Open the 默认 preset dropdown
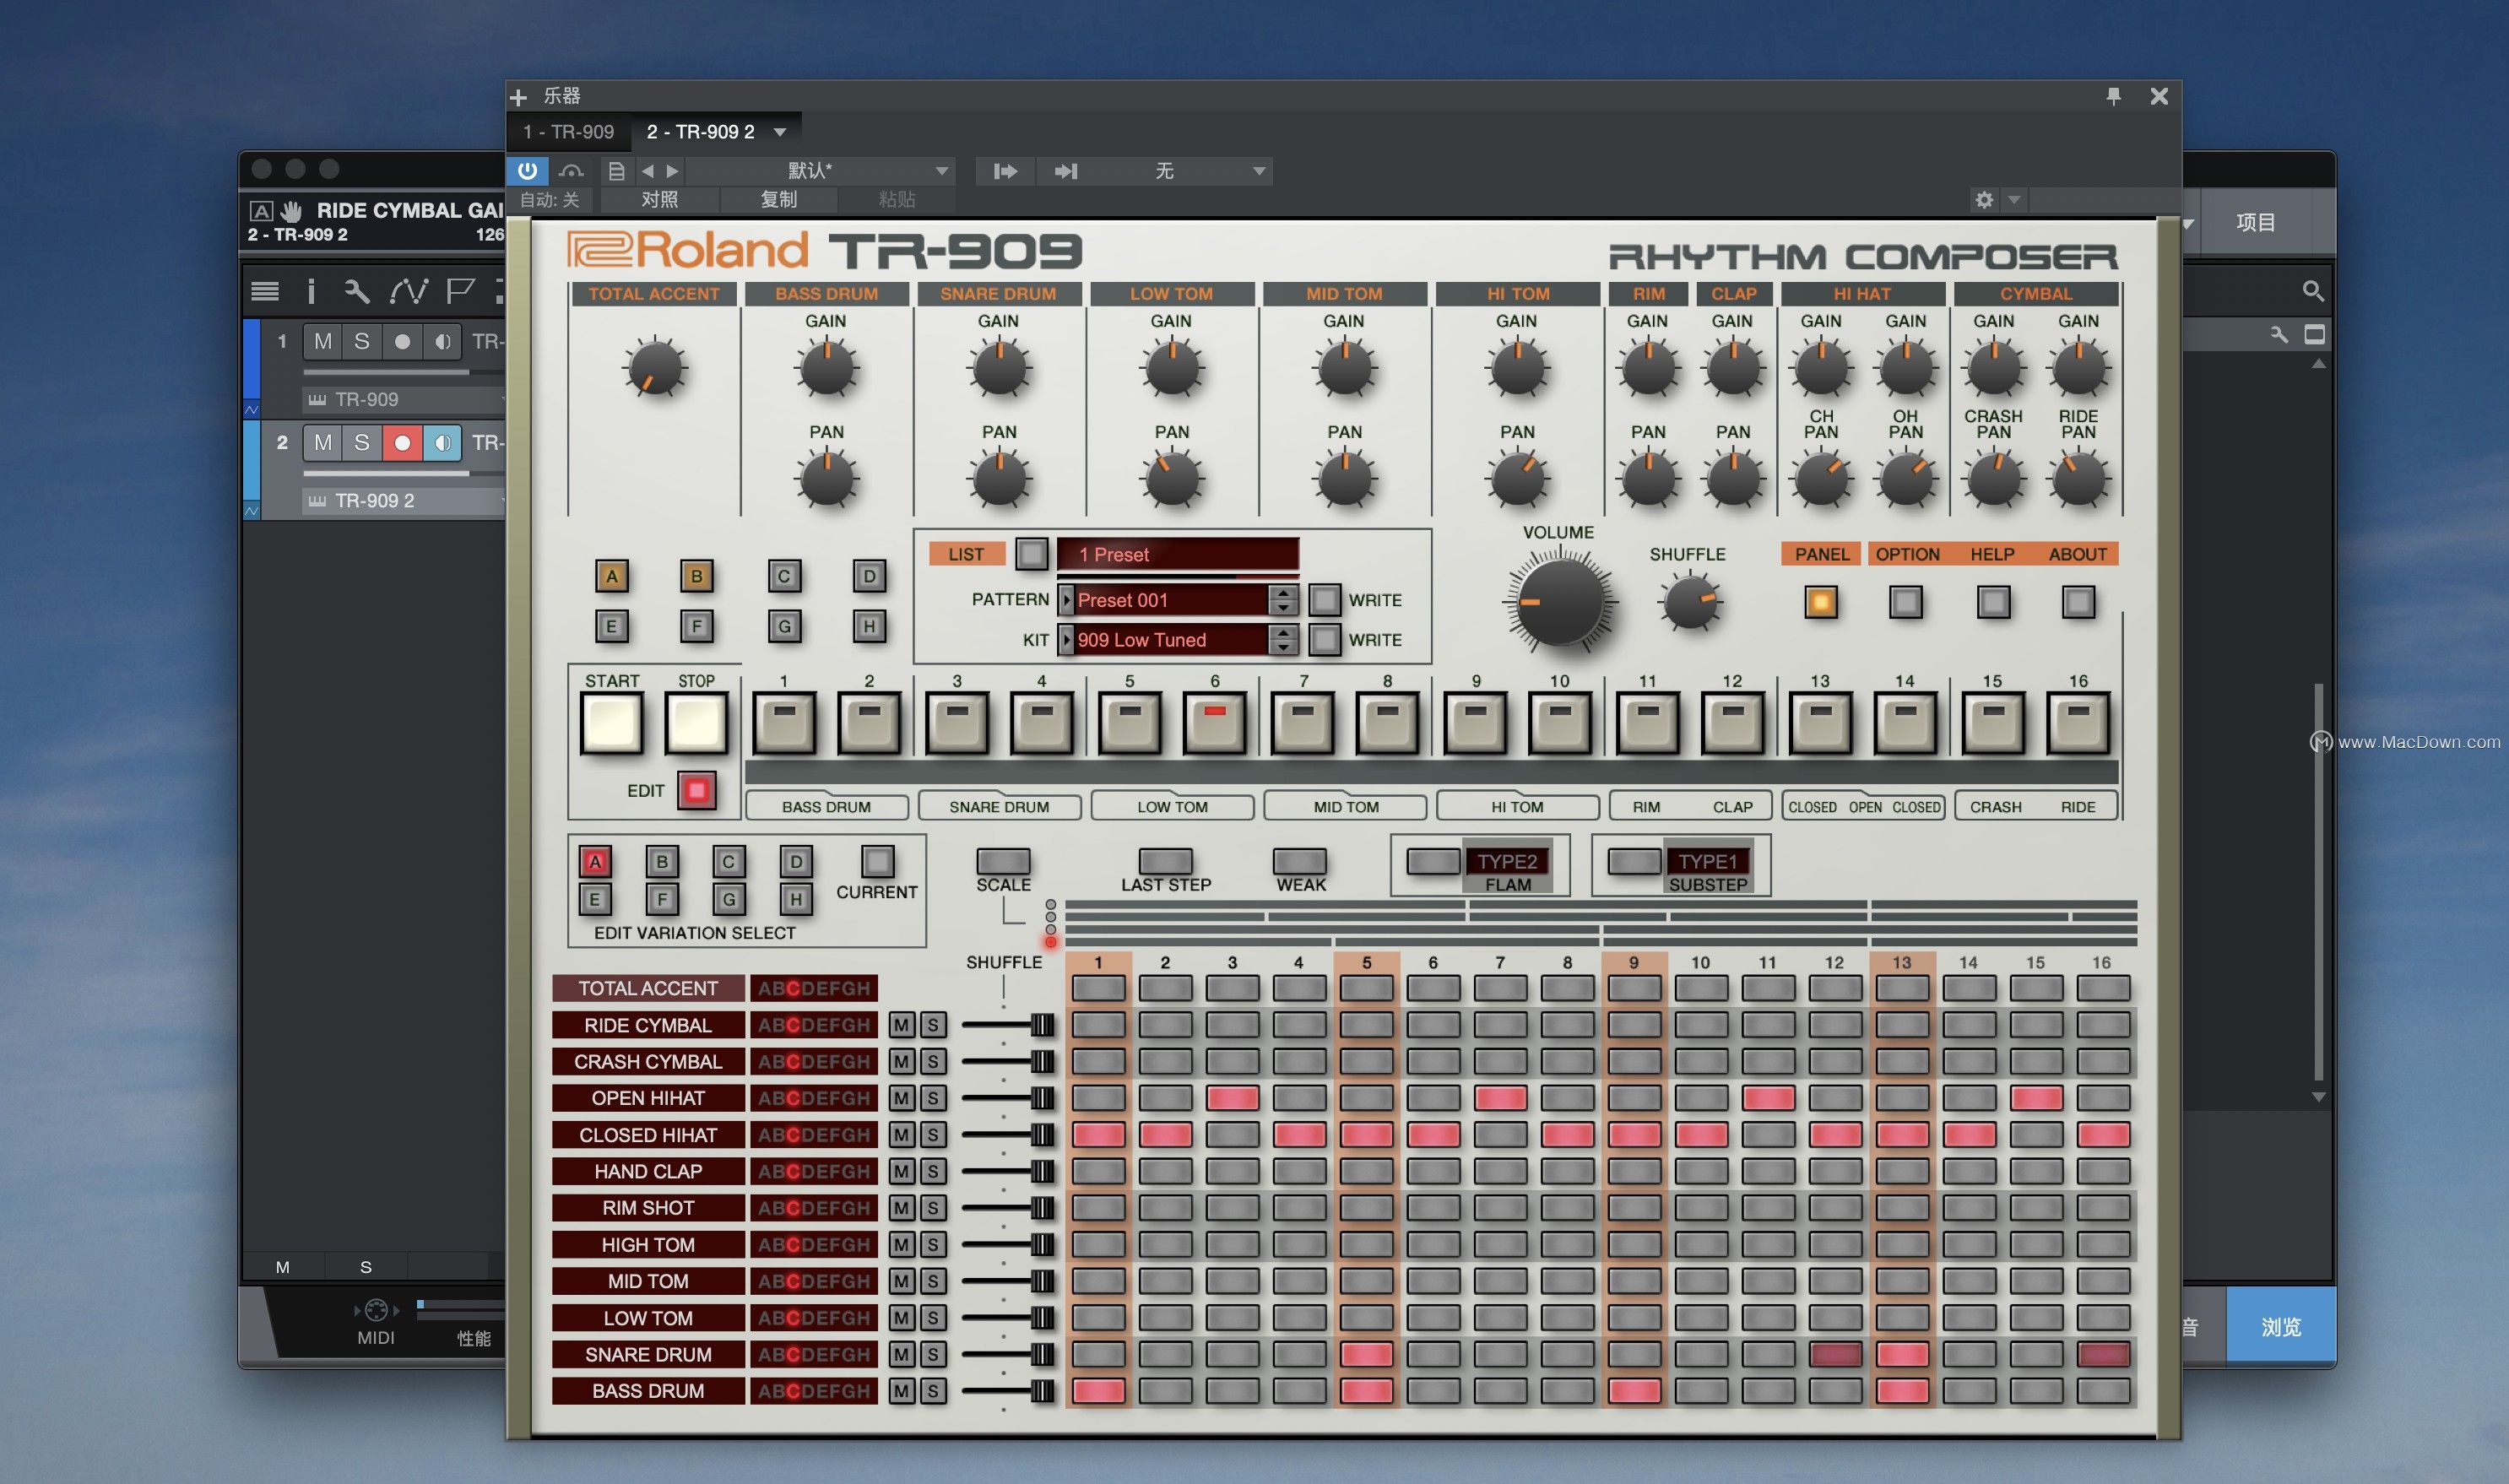 point(820,171)
